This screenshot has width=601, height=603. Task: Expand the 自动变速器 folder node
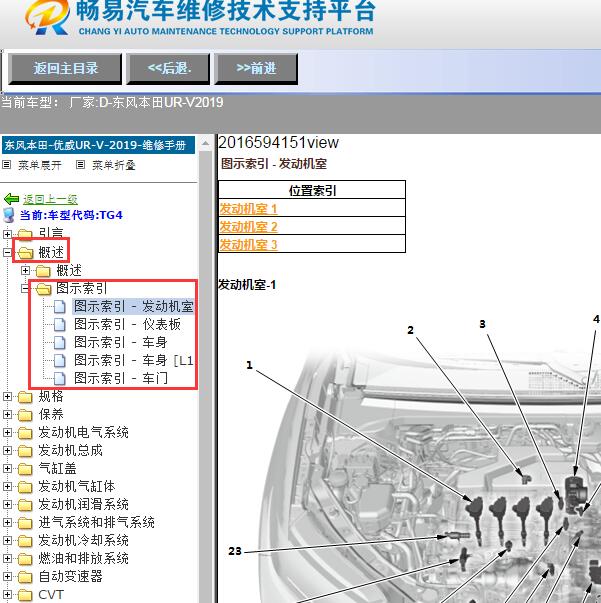click(x=7, y=576)
